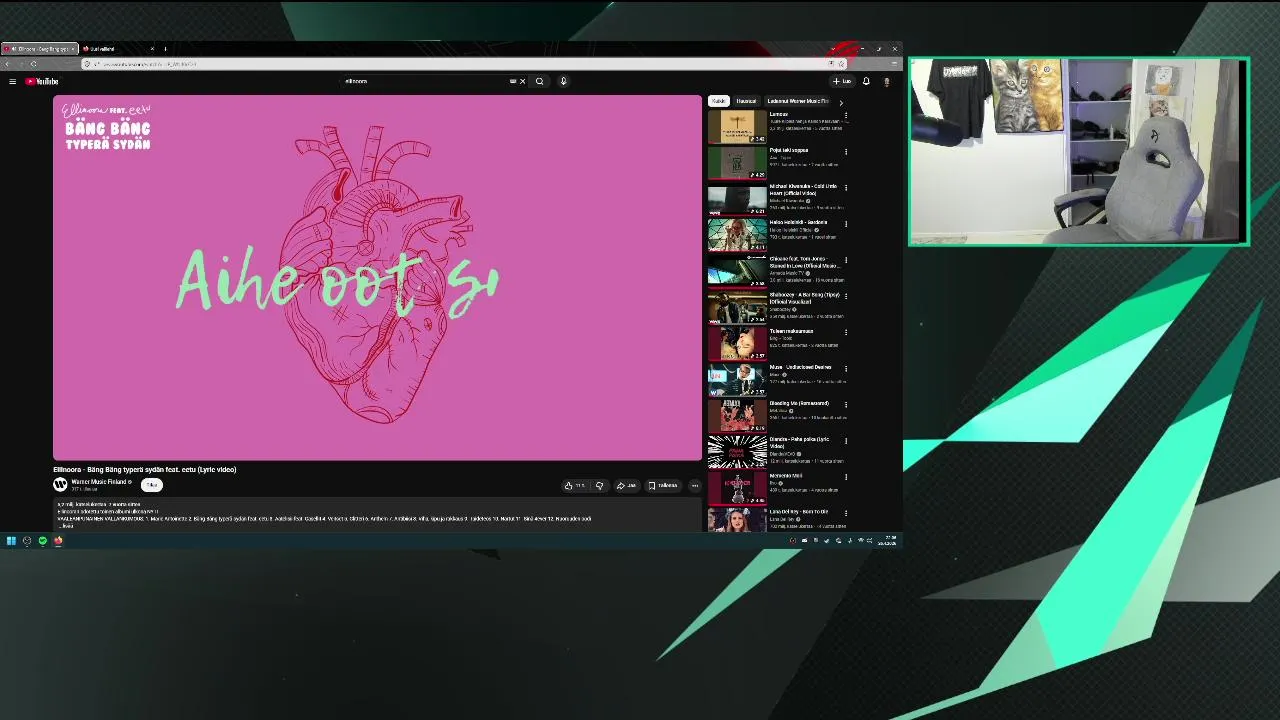The height and width of the screenshot is (720, 1280).
Task: Open options for the Michael Kiwanuka video
Action: (x=846, y=188)
